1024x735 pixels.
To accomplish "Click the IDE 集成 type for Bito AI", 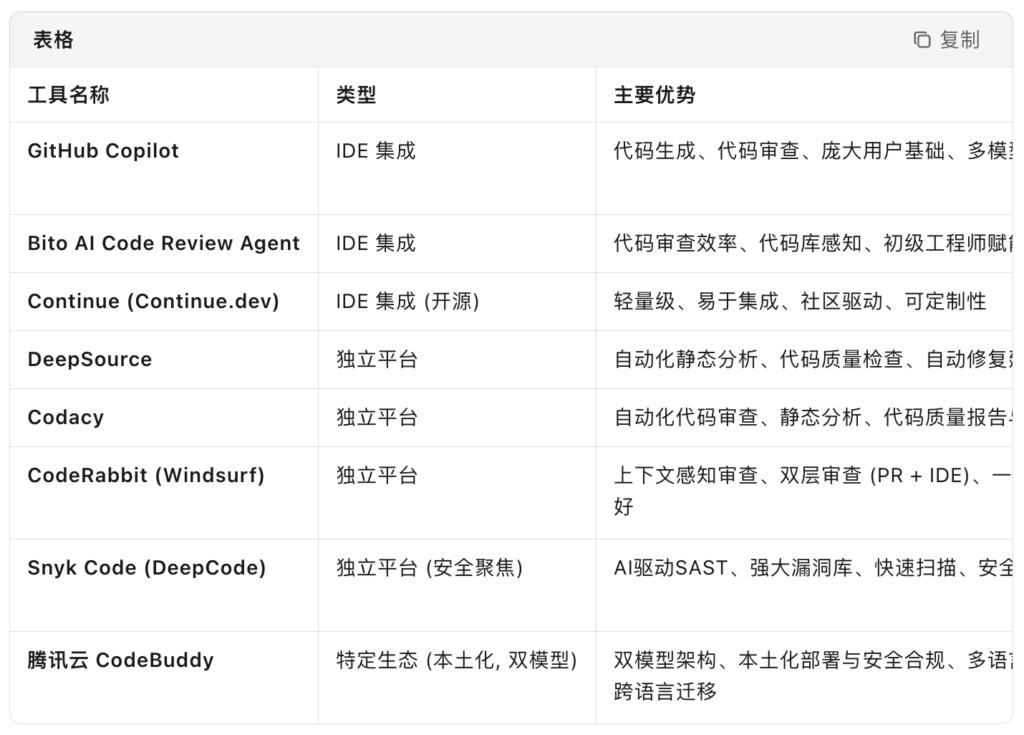I will click(x=376, y=243).
